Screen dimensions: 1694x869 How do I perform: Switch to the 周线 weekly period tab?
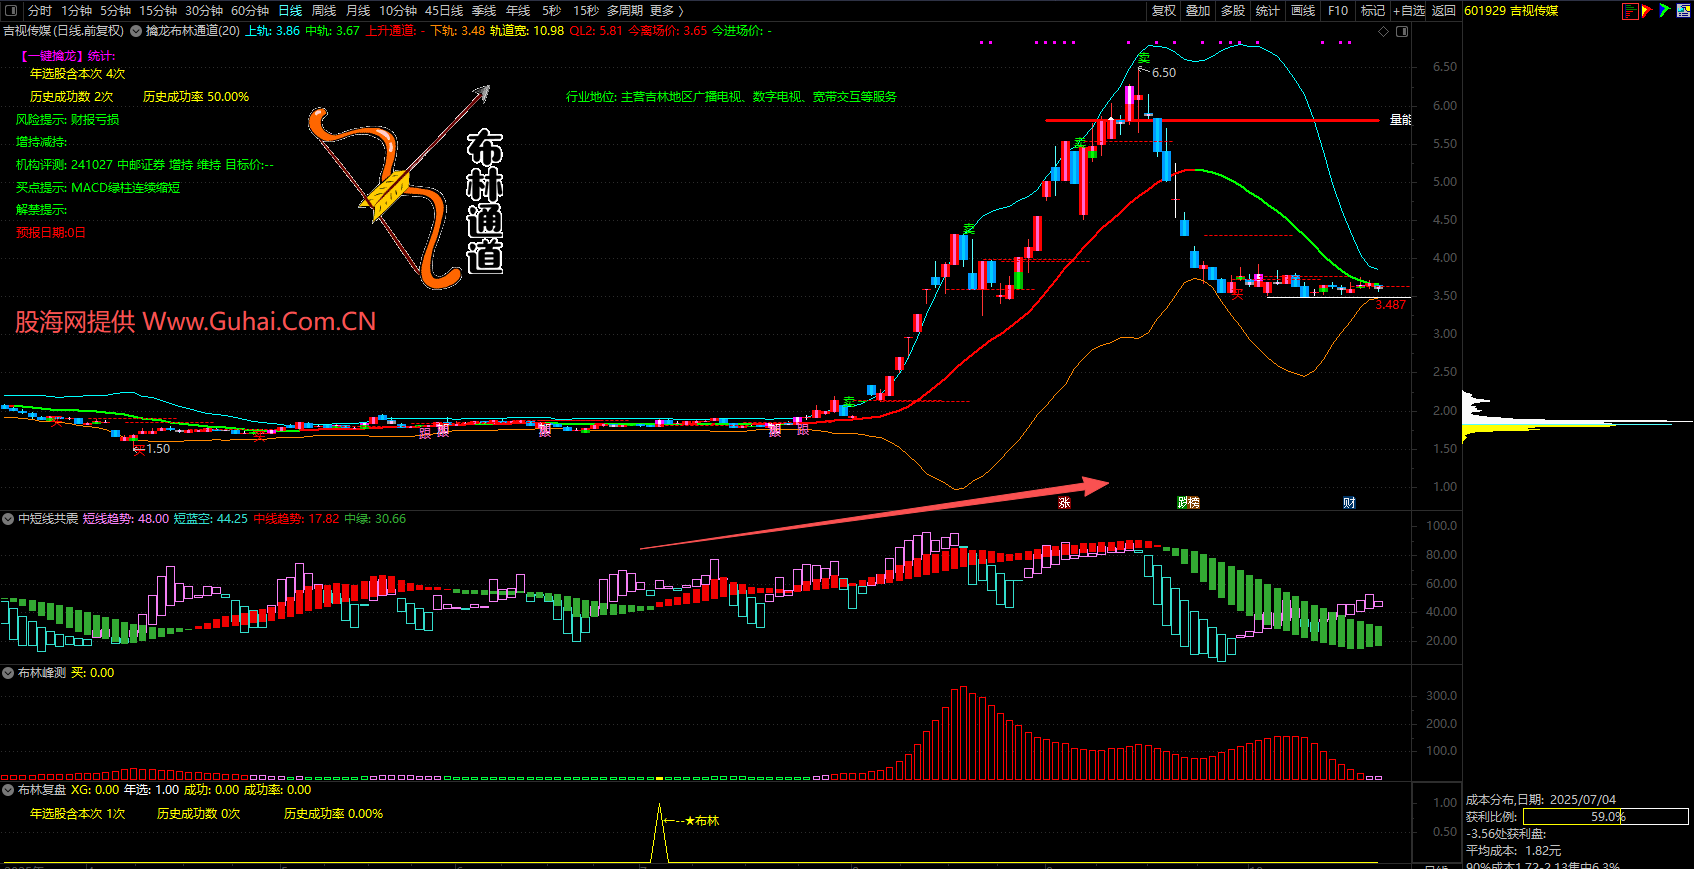tap(324, 10)
